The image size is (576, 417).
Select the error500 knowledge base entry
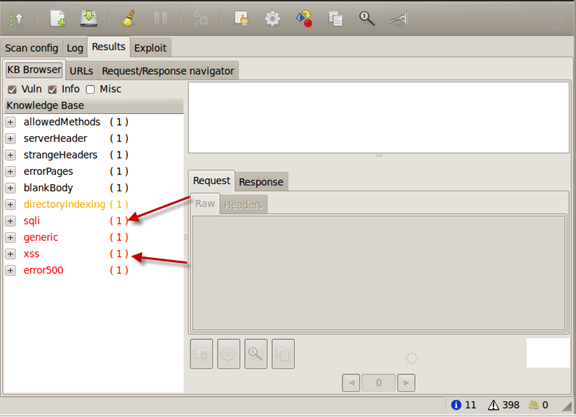[x=43, y=270]
